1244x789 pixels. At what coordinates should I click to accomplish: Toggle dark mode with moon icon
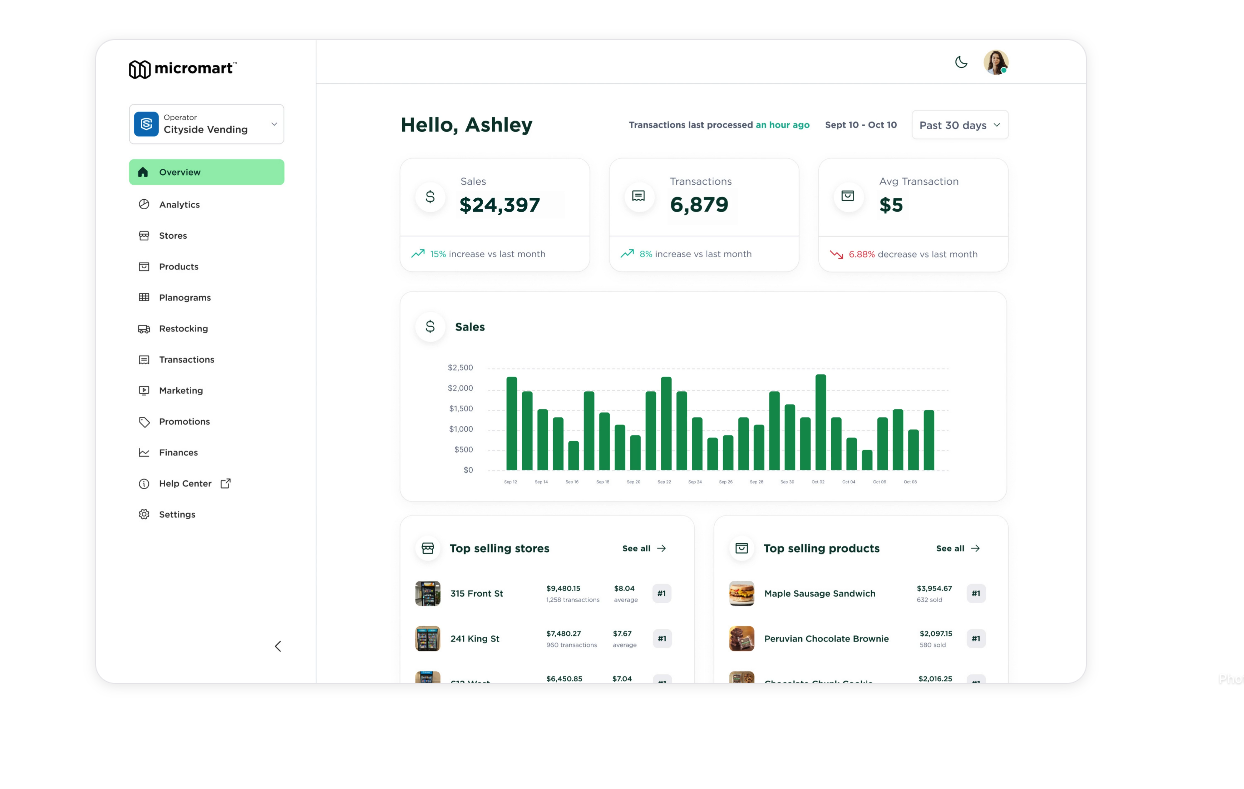click(961, 62)
